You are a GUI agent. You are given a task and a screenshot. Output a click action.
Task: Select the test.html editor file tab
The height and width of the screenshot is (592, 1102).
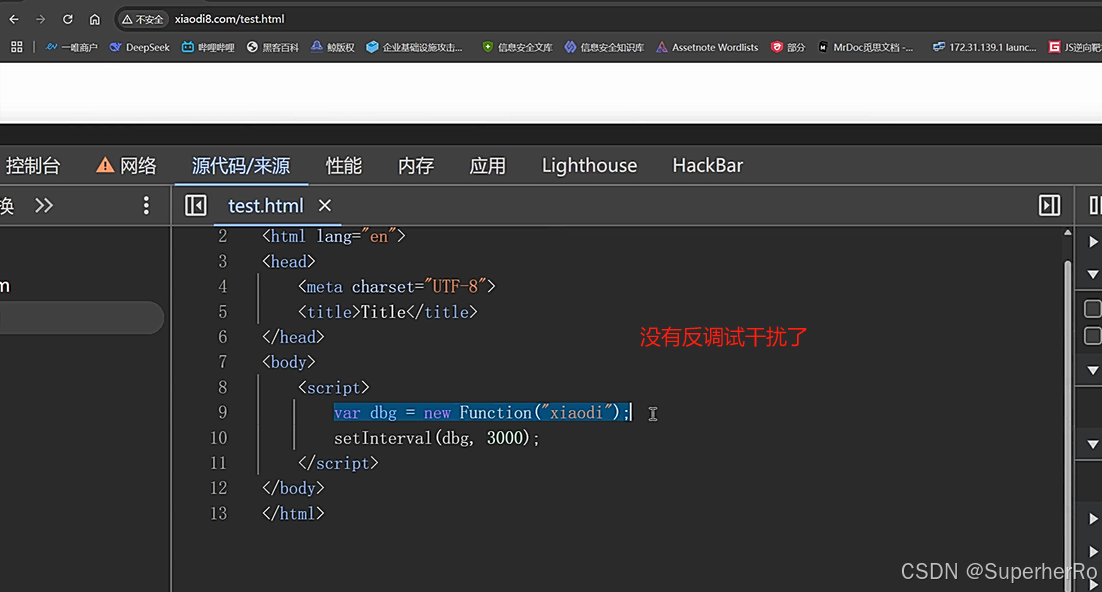[266, 206]
